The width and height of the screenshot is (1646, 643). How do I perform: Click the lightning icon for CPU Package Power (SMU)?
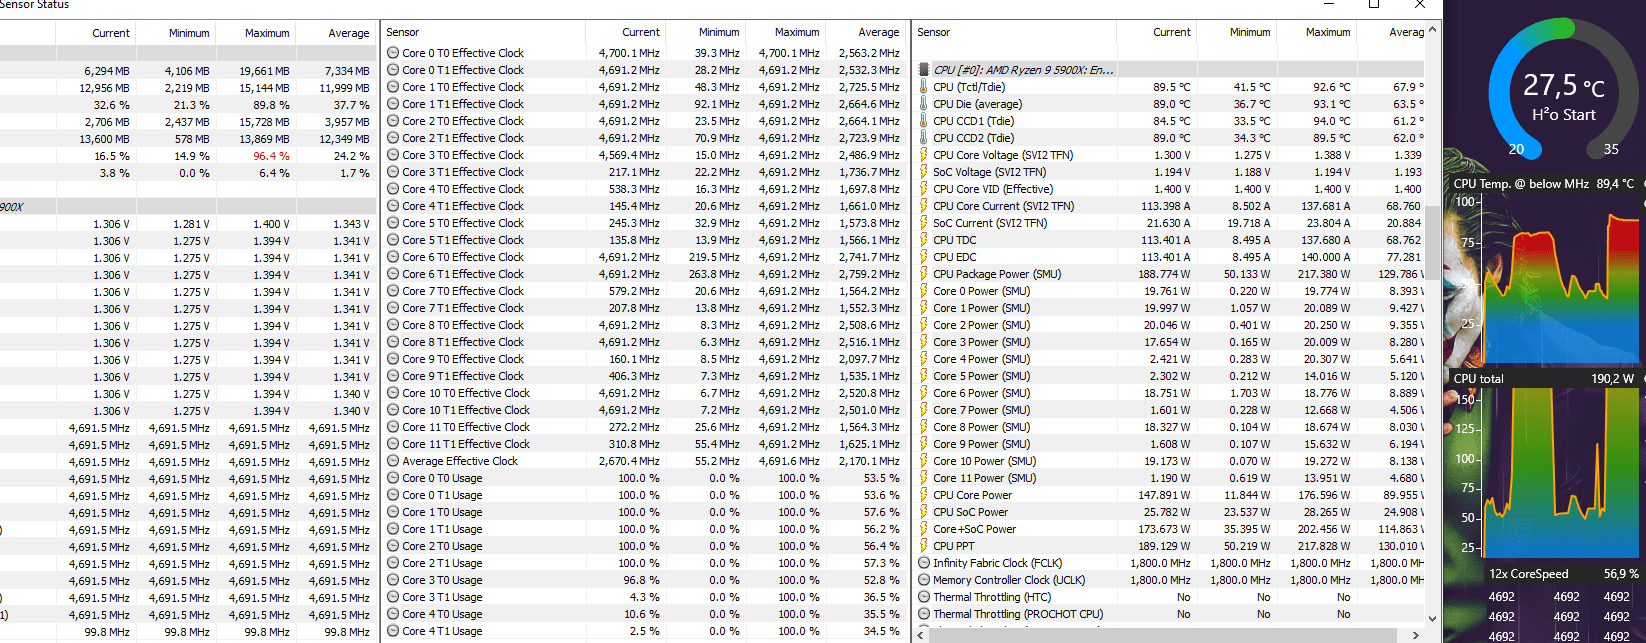tap(923, 274)
